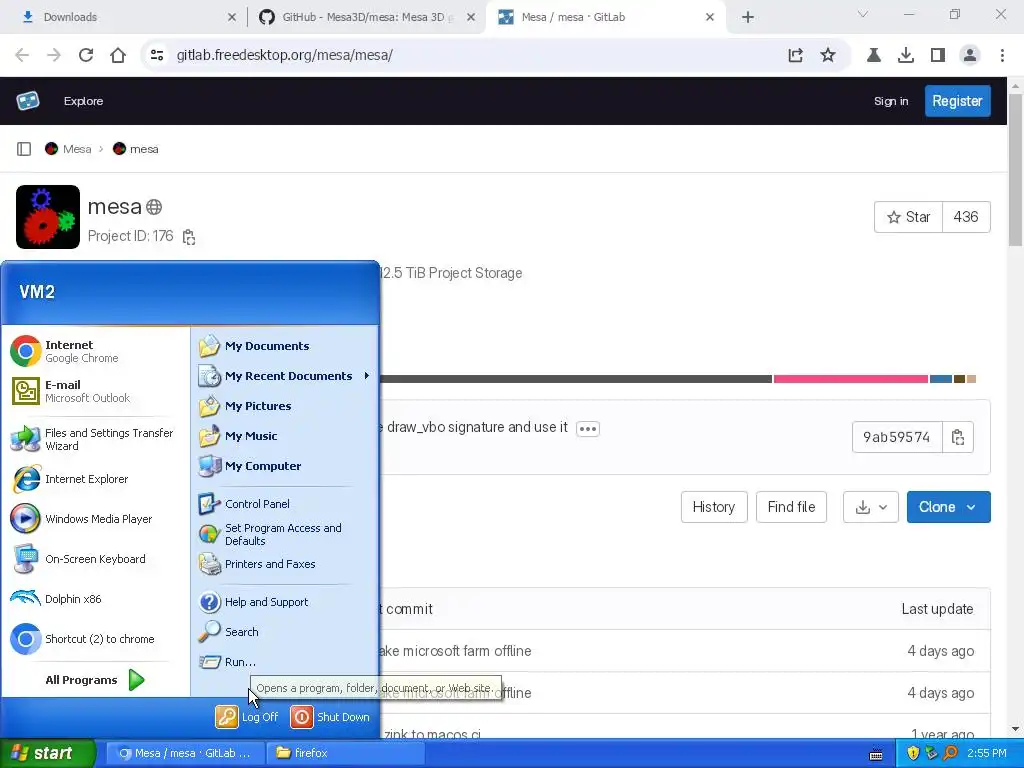Open My Music folder
This screenshot has width=1024, height=768.
point(285,436)
